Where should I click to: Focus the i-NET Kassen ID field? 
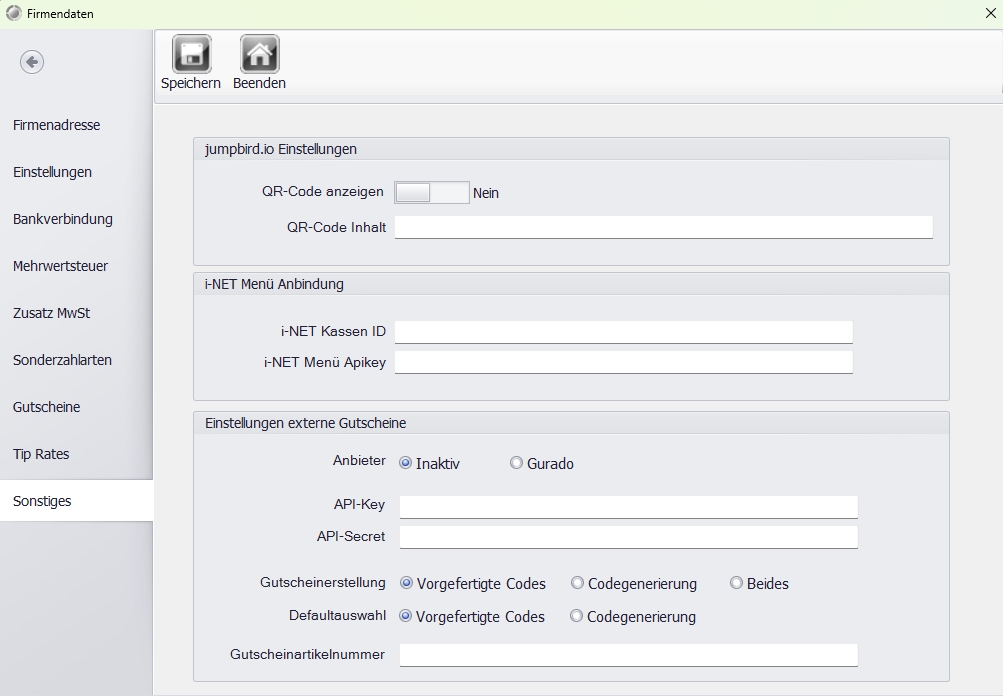pyautogui.click(x=623, y=332)
